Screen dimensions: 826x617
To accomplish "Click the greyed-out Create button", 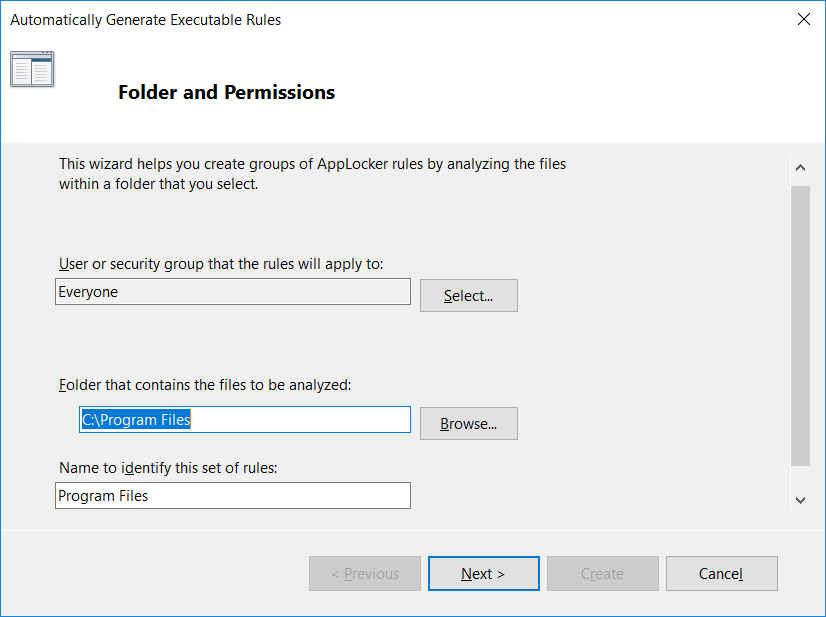I will [603, 573].
